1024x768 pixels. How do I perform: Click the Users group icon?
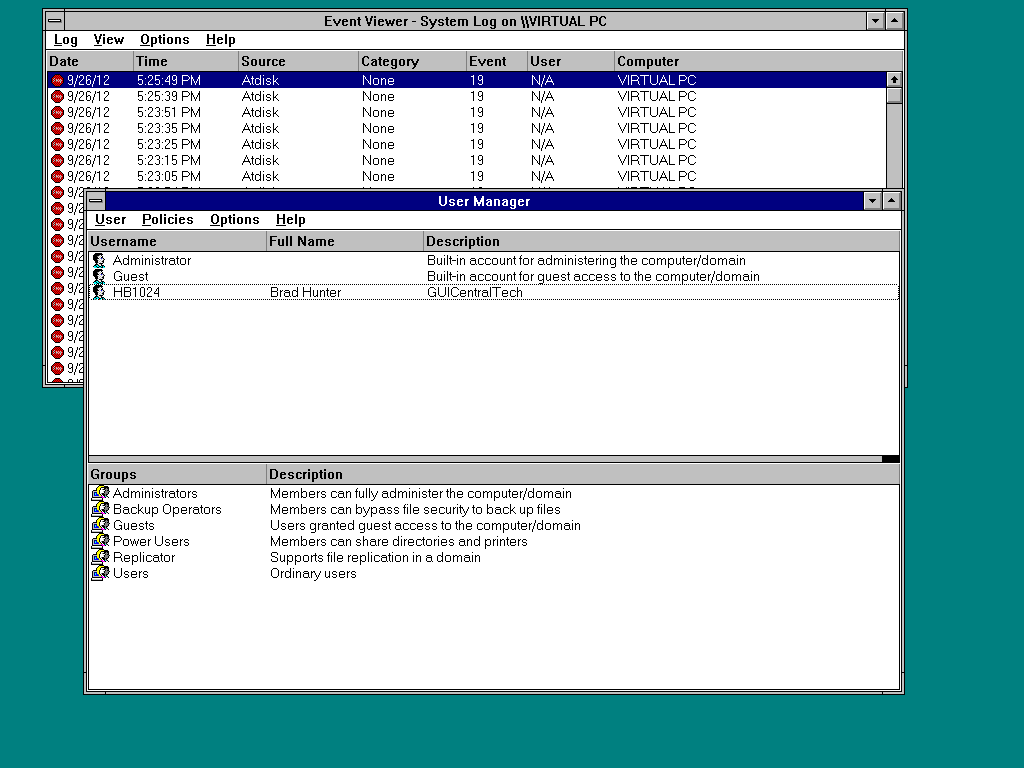pyautogui.click(x=100, y=573)
